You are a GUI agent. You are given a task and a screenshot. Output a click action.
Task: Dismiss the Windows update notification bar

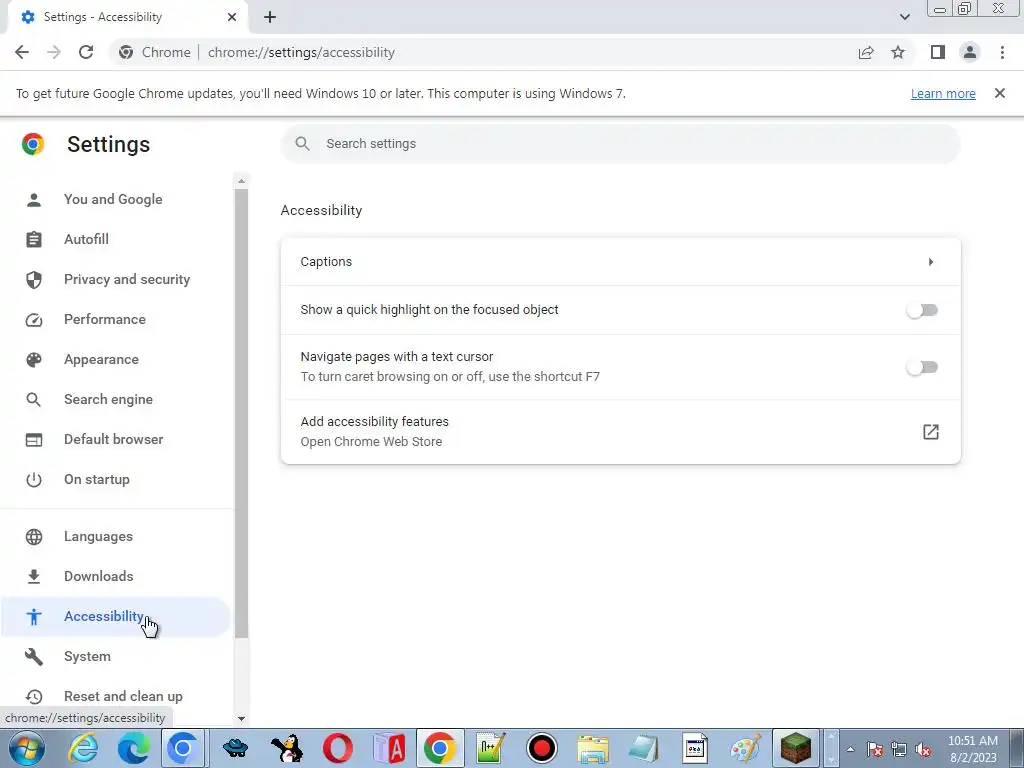[x=999, y=93]
